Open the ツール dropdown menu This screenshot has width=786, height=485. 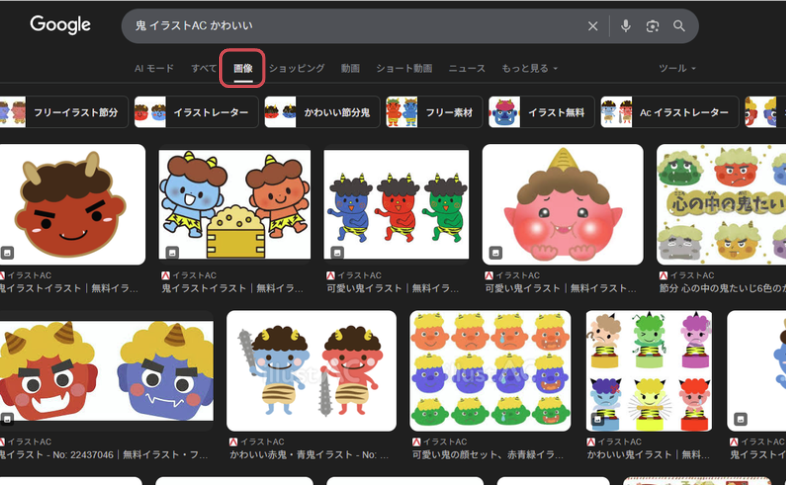point(677,68)
